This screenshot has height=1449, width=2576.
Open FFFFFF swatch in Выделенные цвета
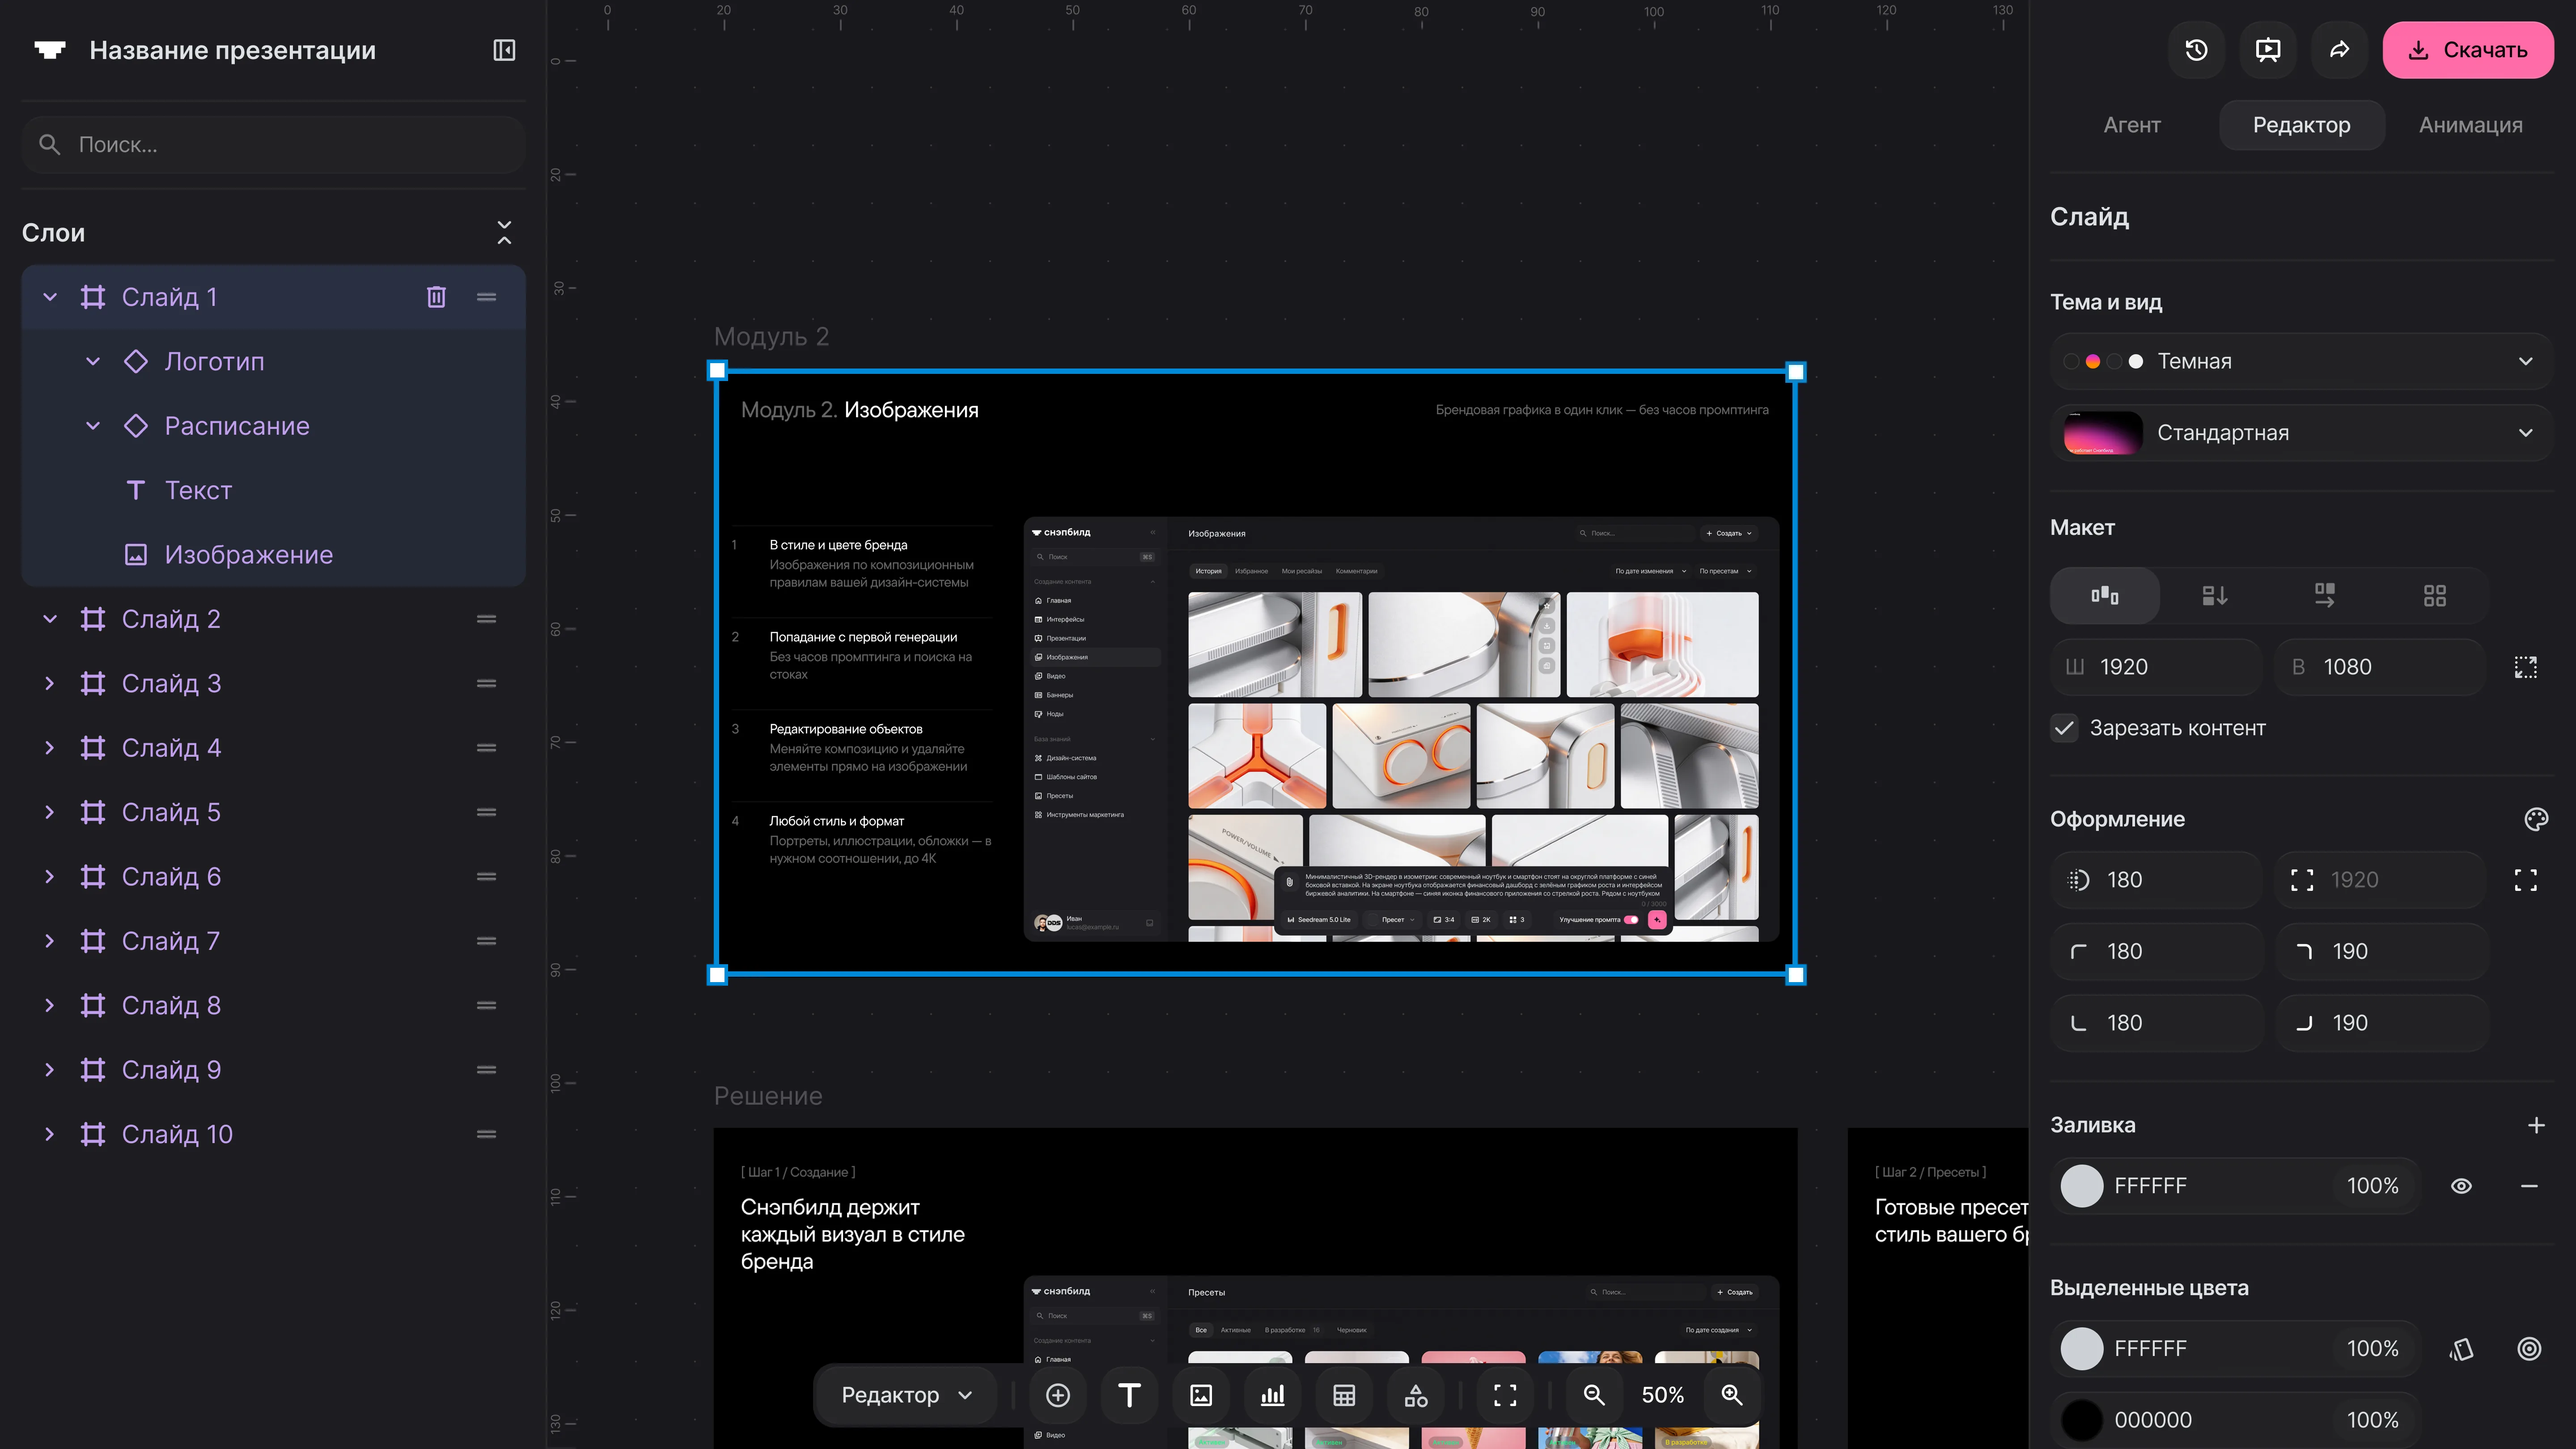(x=2082, y=1349)
